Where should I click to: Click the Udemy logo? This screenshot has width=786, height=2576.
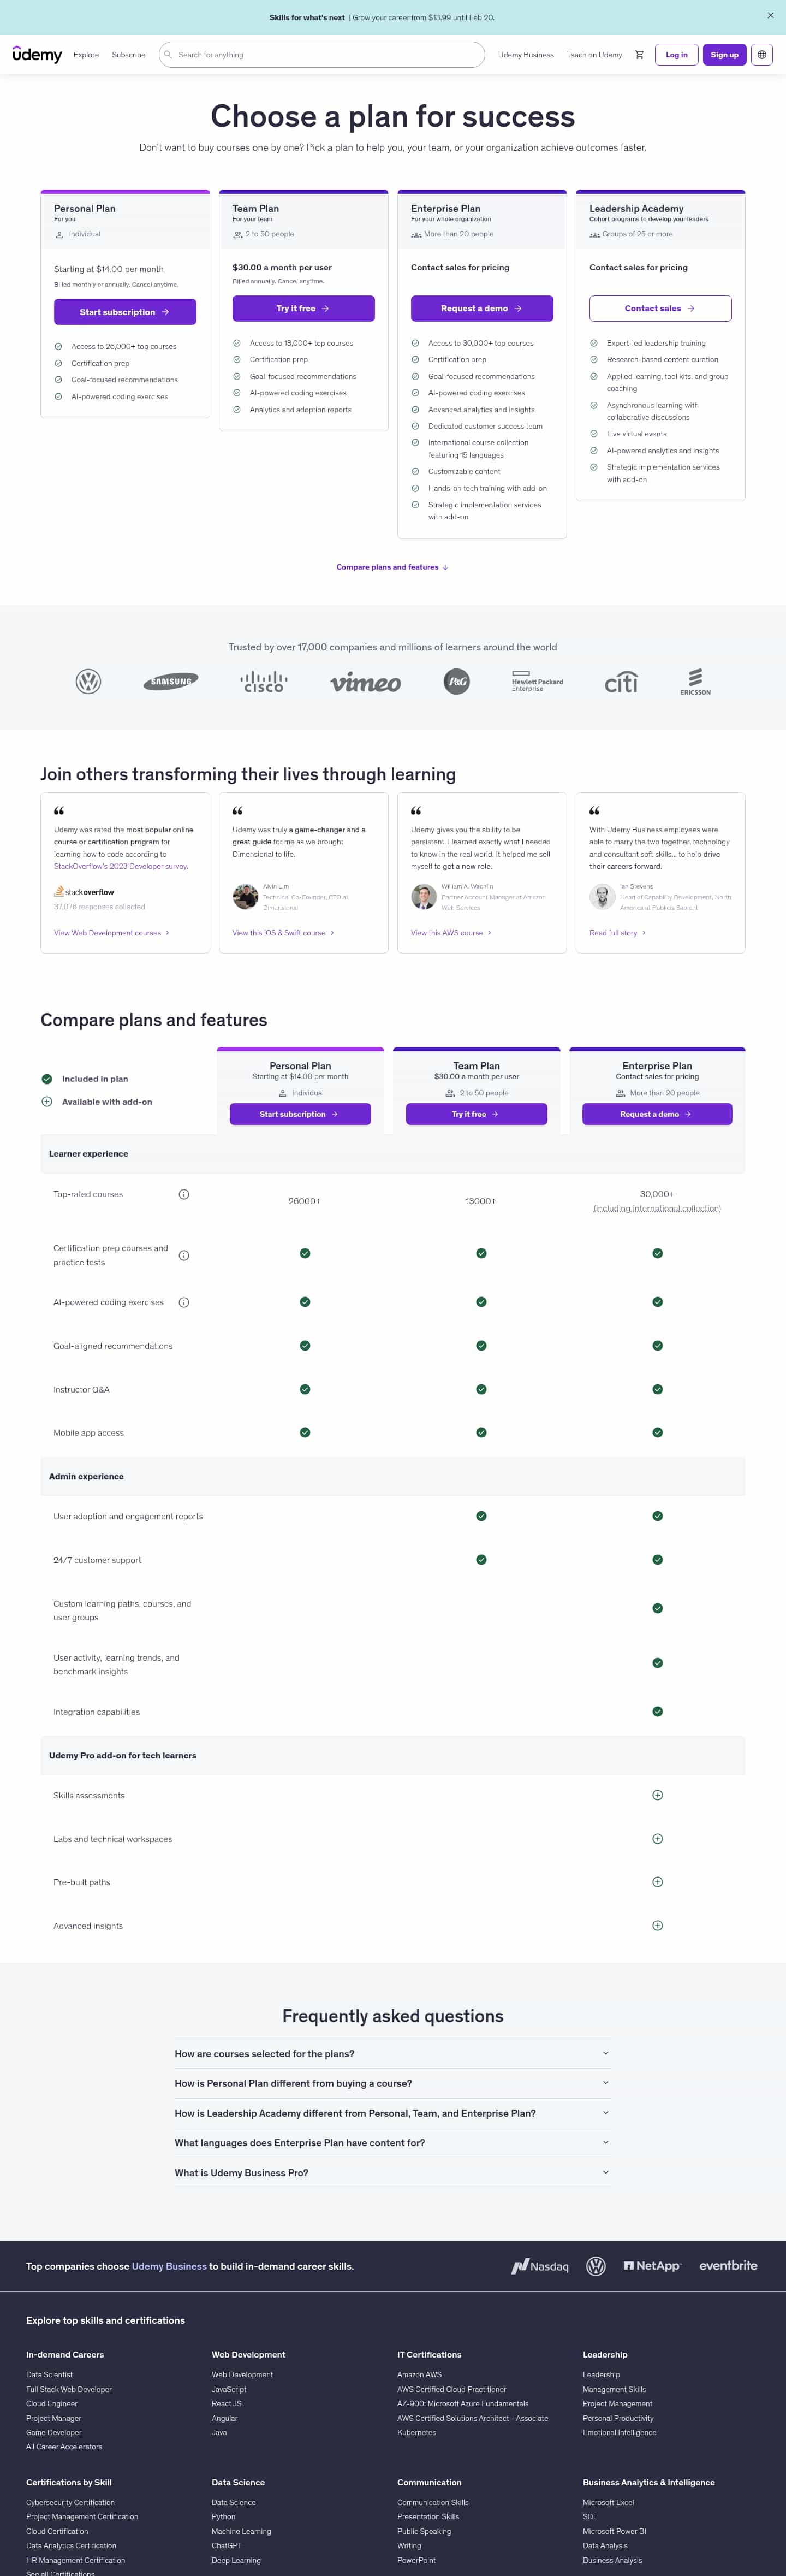tap(37, 55)
